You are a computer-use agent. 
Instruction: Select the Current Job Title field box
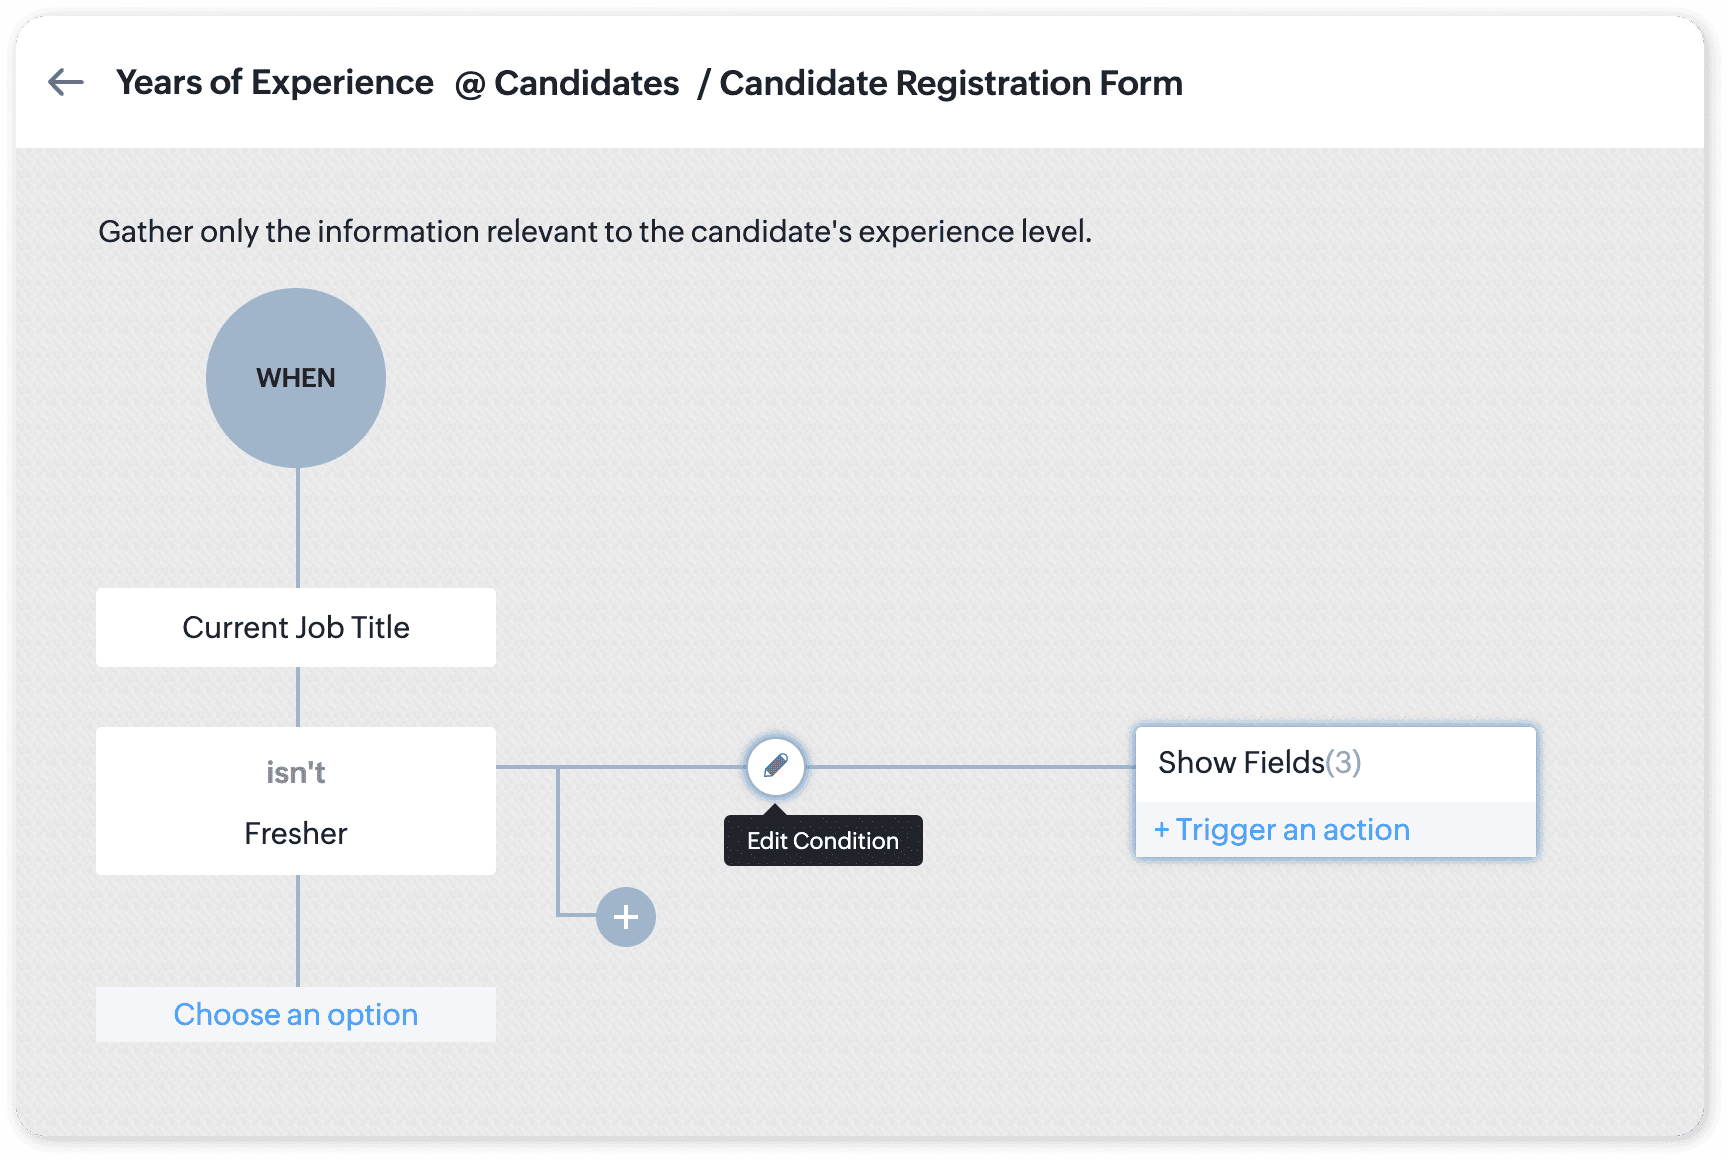(296, 628)
